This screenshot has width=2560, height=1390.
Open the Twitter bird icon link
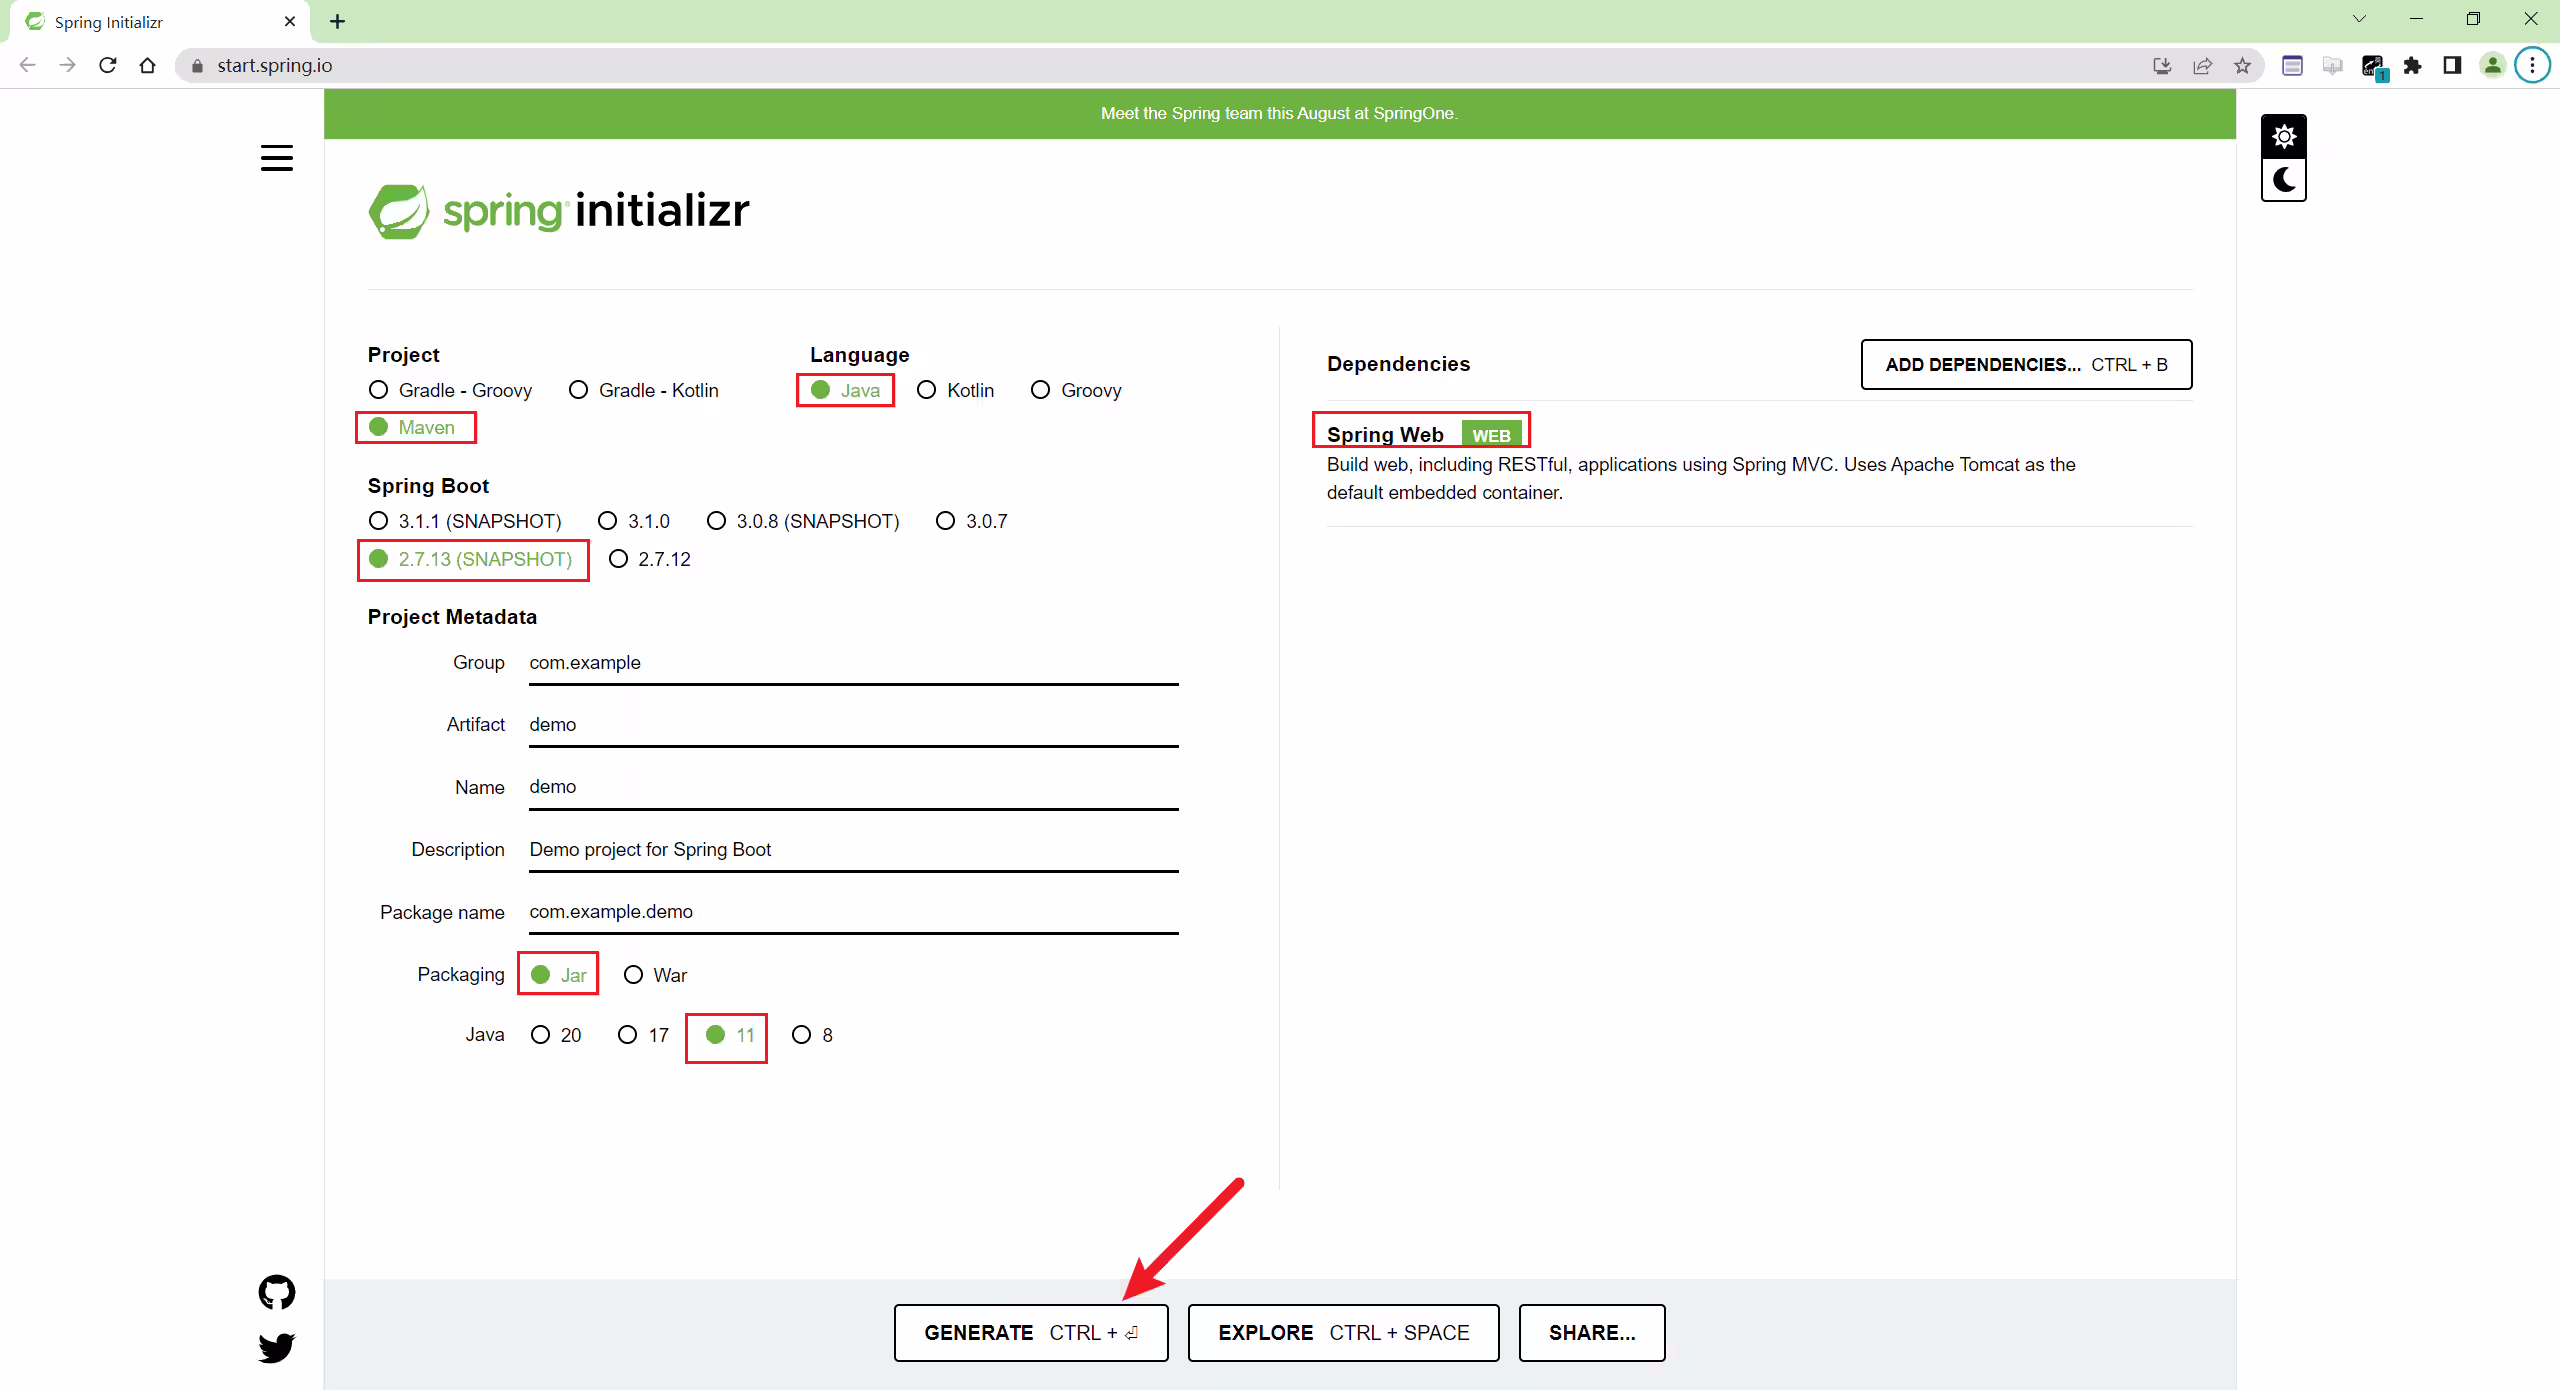277,1347
